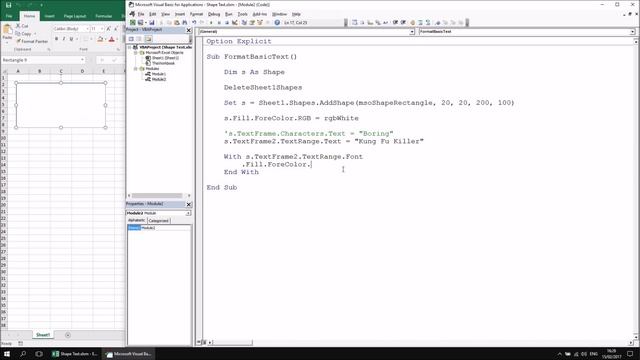Switch to Categorized tab in Properties panel

pyautogui.click(x=158, y=220)
